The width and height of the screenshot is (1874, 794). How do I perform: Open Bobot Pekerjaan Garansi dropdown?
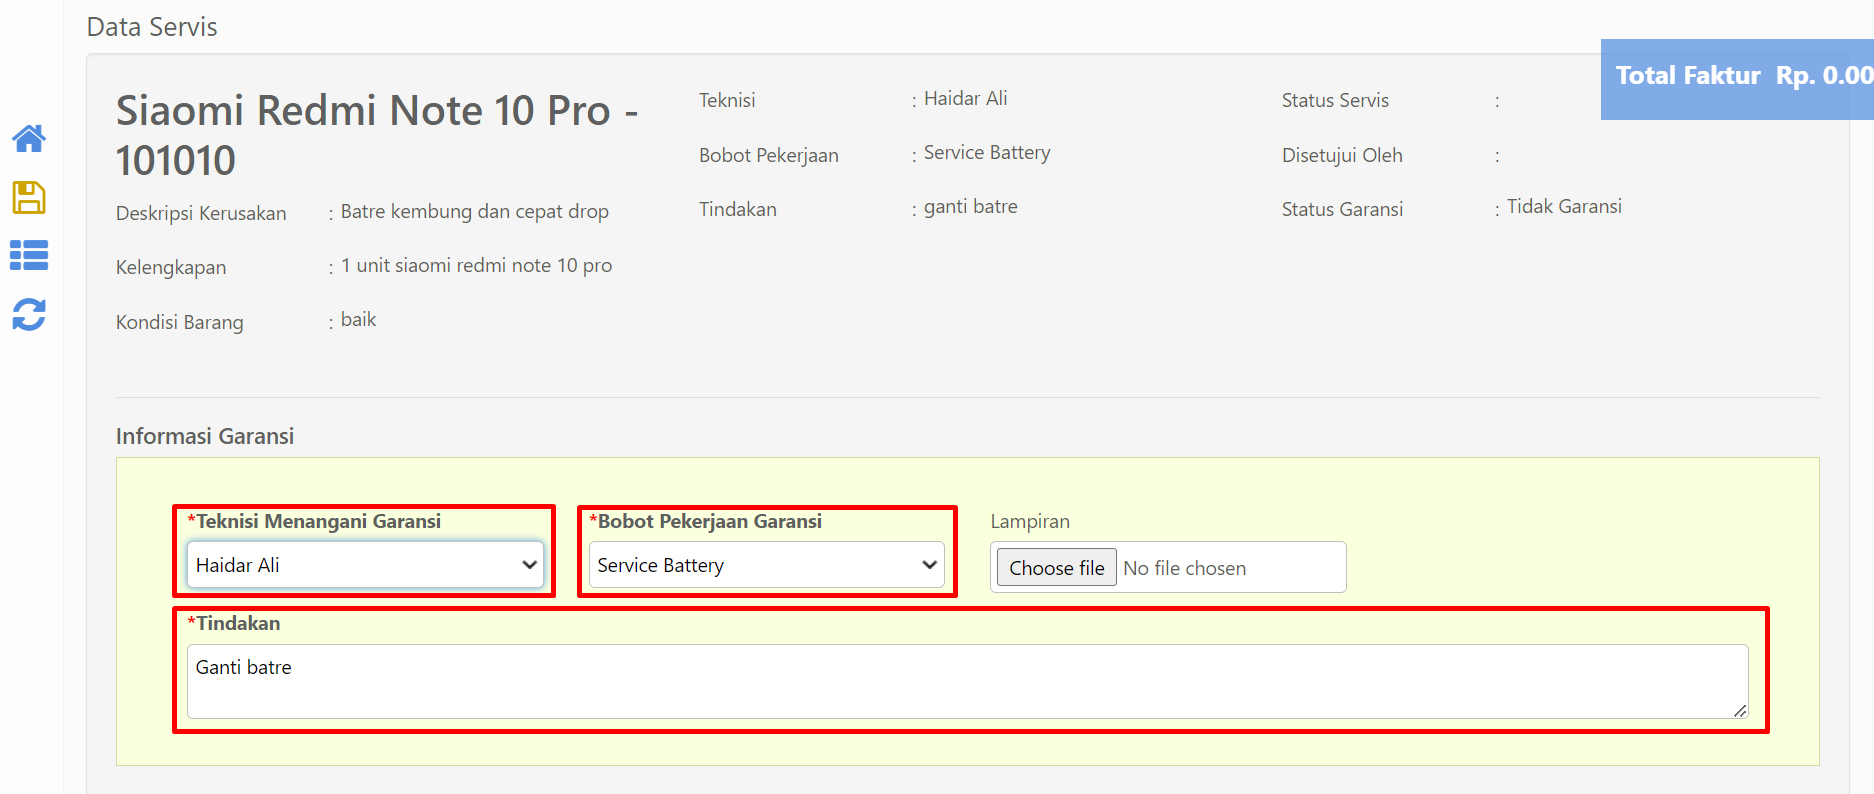click(767, 565)
